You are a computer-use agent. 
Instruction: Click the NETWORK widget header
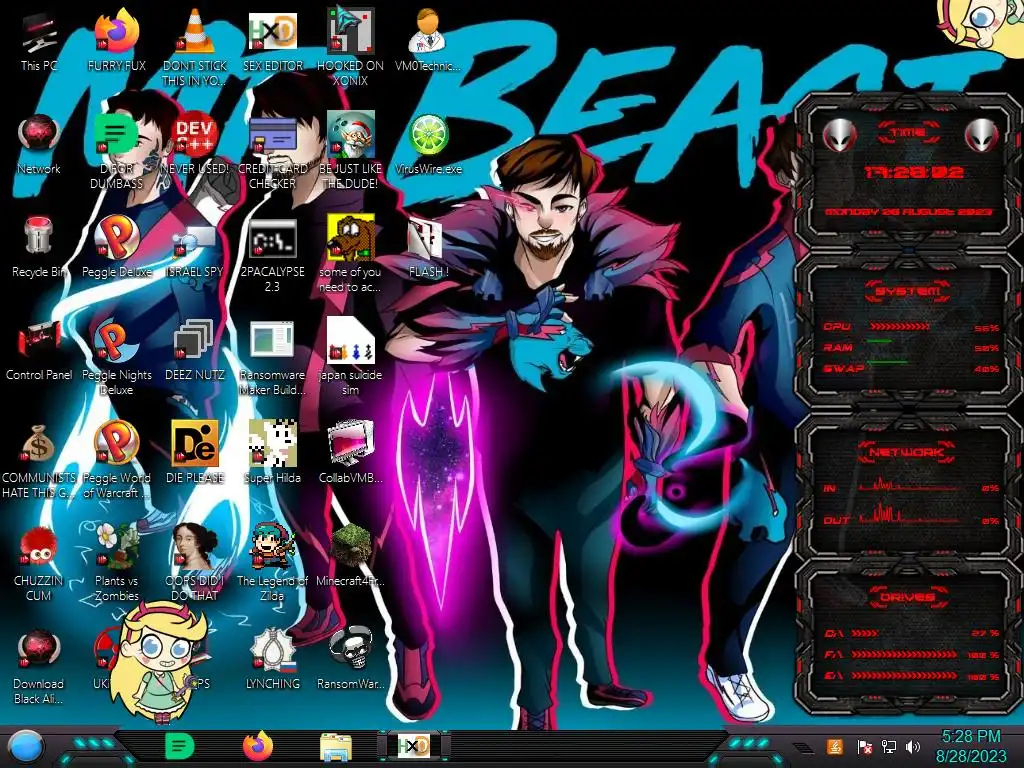click(x=908, y=451)
